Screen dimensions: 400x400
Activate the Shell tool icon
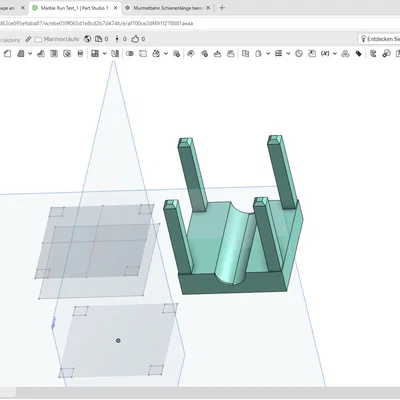point(67,54)
